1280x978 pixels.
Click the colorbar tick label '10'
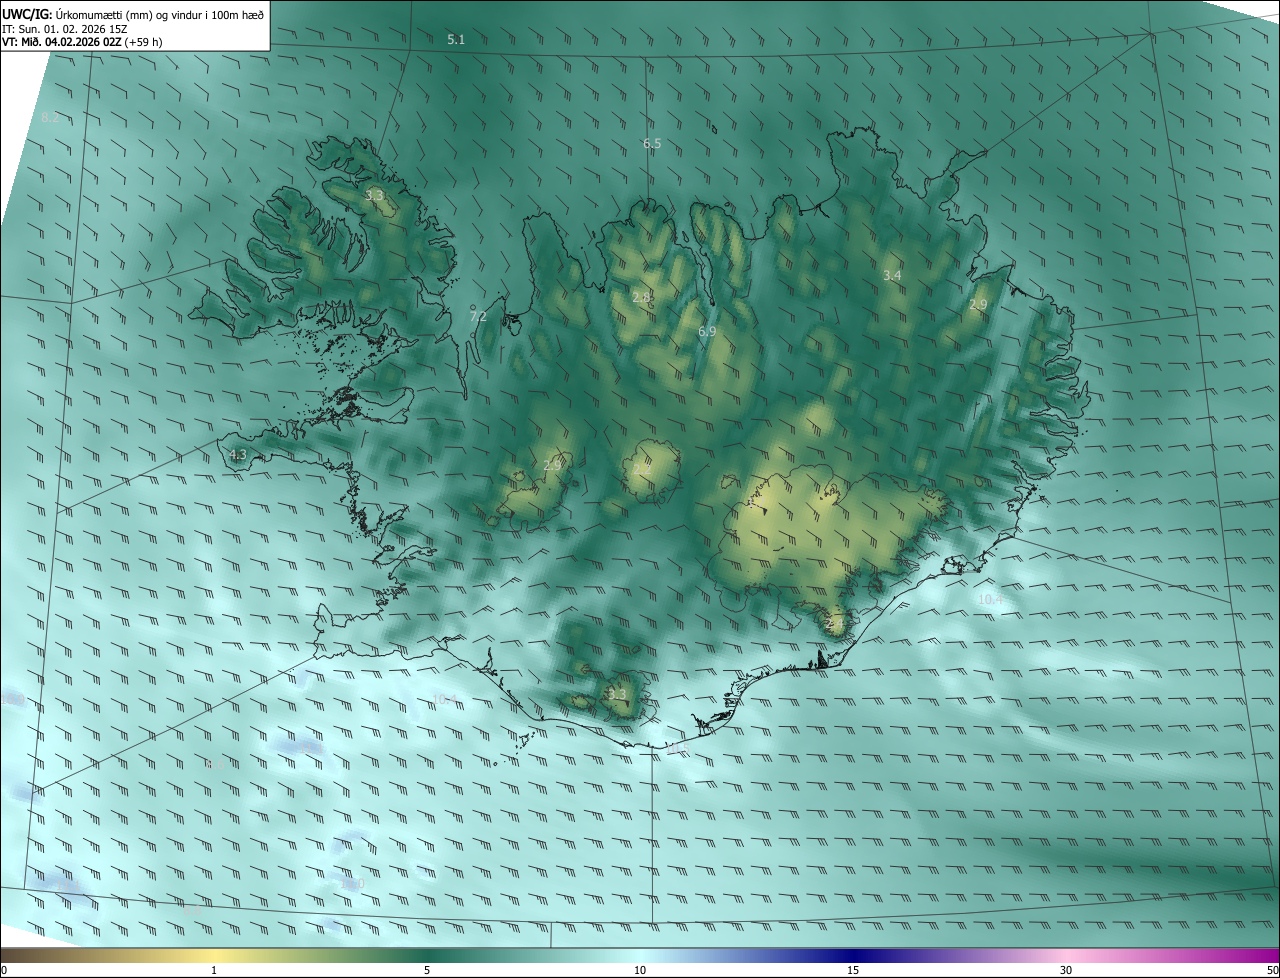pyautogui.click(x=640, y=970)
